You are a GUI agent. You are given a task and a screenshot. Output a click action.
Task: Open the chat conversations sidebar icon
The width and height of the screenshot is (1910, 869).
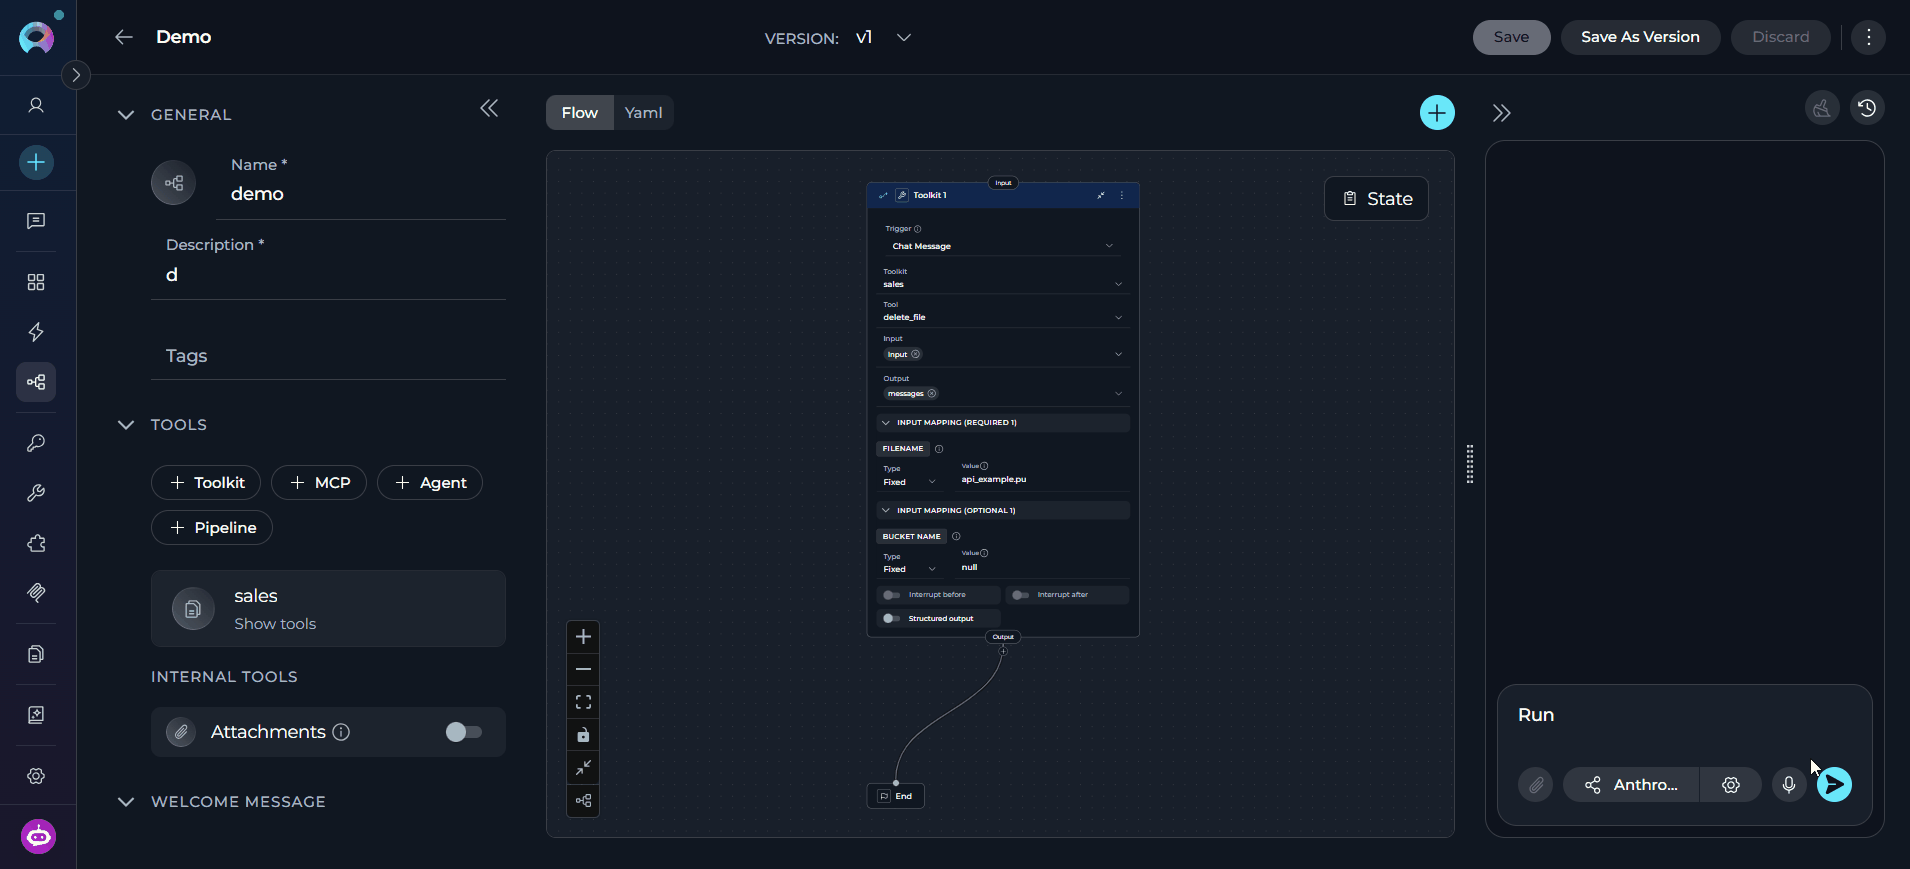(36, 221)
